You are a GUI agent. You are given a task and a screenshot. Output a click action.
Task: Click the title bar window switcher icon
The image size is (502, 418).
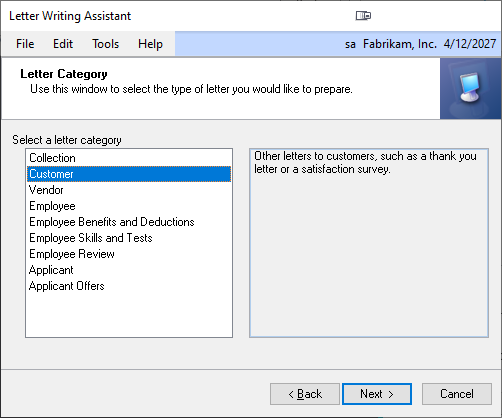[x=363, y=16]
